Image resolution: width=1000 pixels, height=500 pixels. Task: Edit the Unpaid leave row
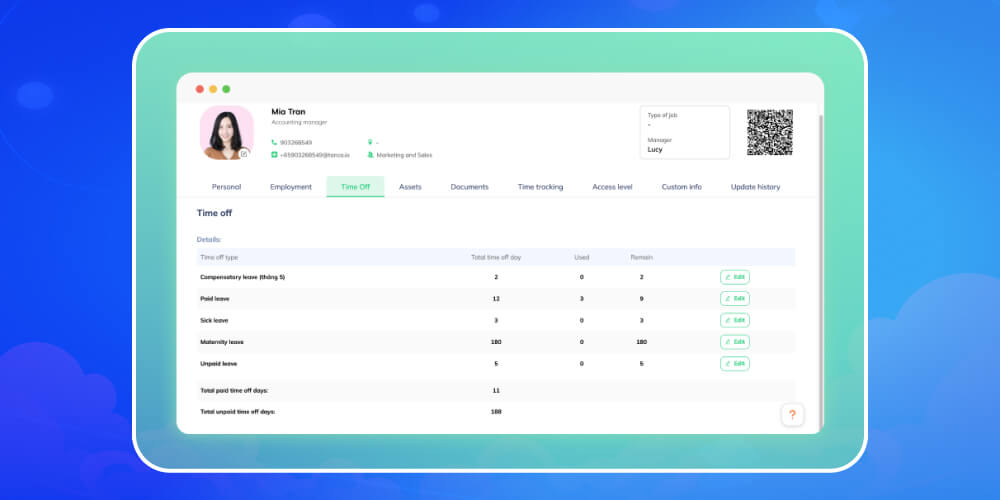tap(735, 364)
